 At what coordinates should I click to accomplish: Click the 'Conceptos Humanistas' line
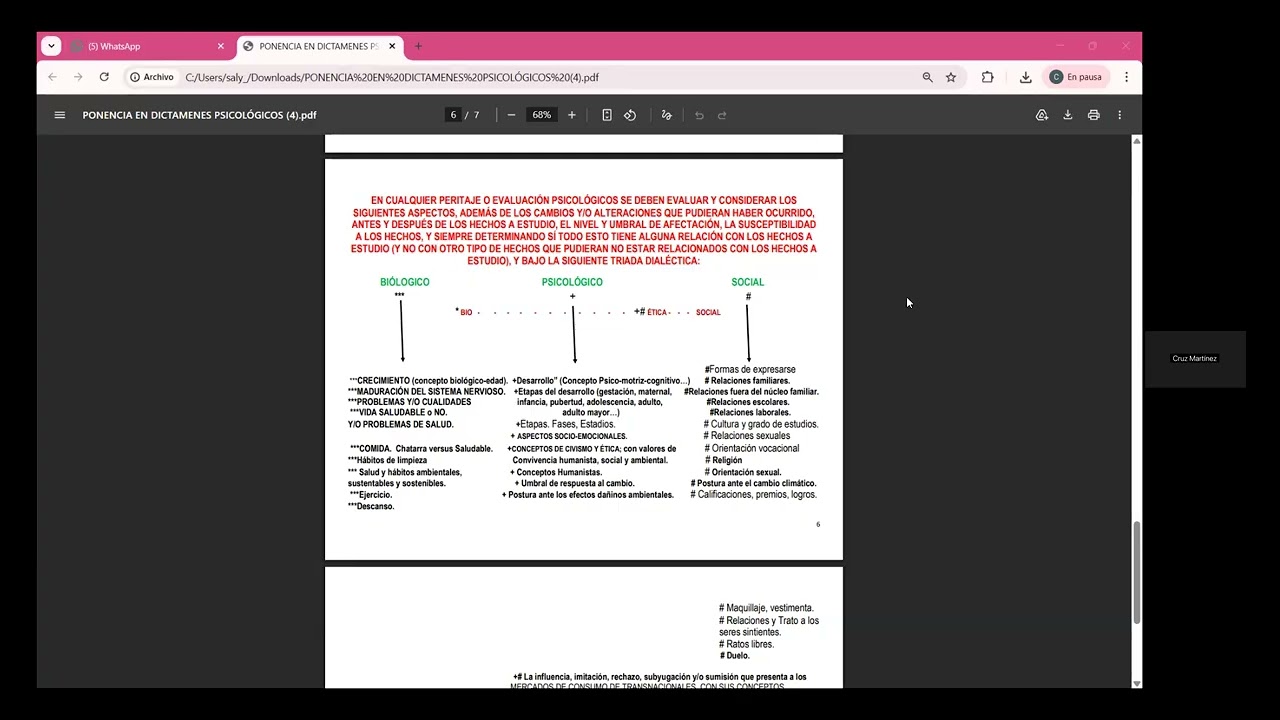[556, 472]
